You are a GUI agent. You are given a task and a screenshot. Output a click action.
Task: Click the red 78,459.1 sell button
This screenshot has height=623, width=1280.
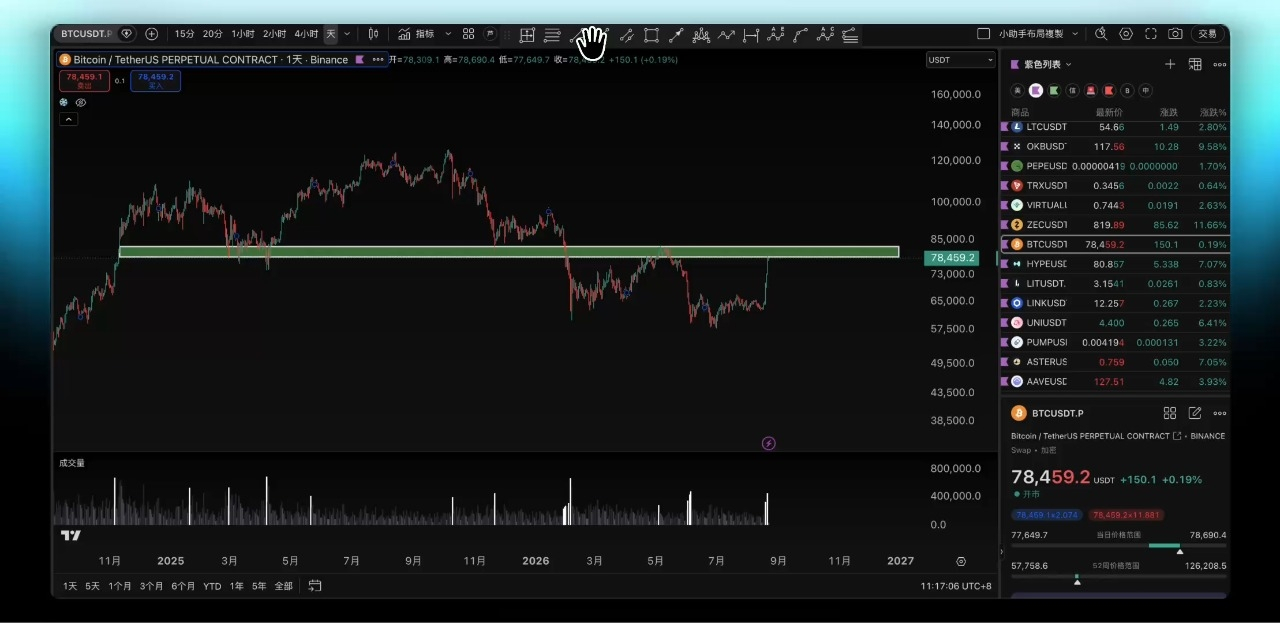click(84, 81)
